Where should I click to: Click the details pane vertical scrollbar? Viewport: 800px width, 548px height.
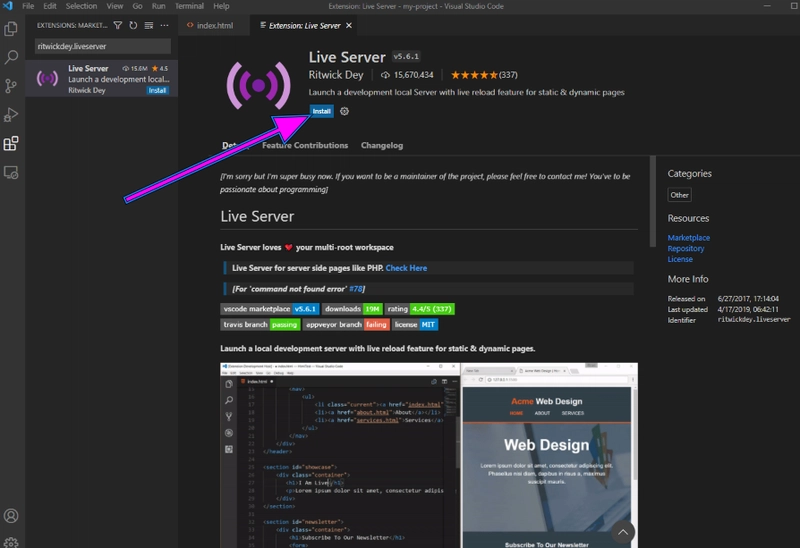pyautogui.click(x=652, y=202)
